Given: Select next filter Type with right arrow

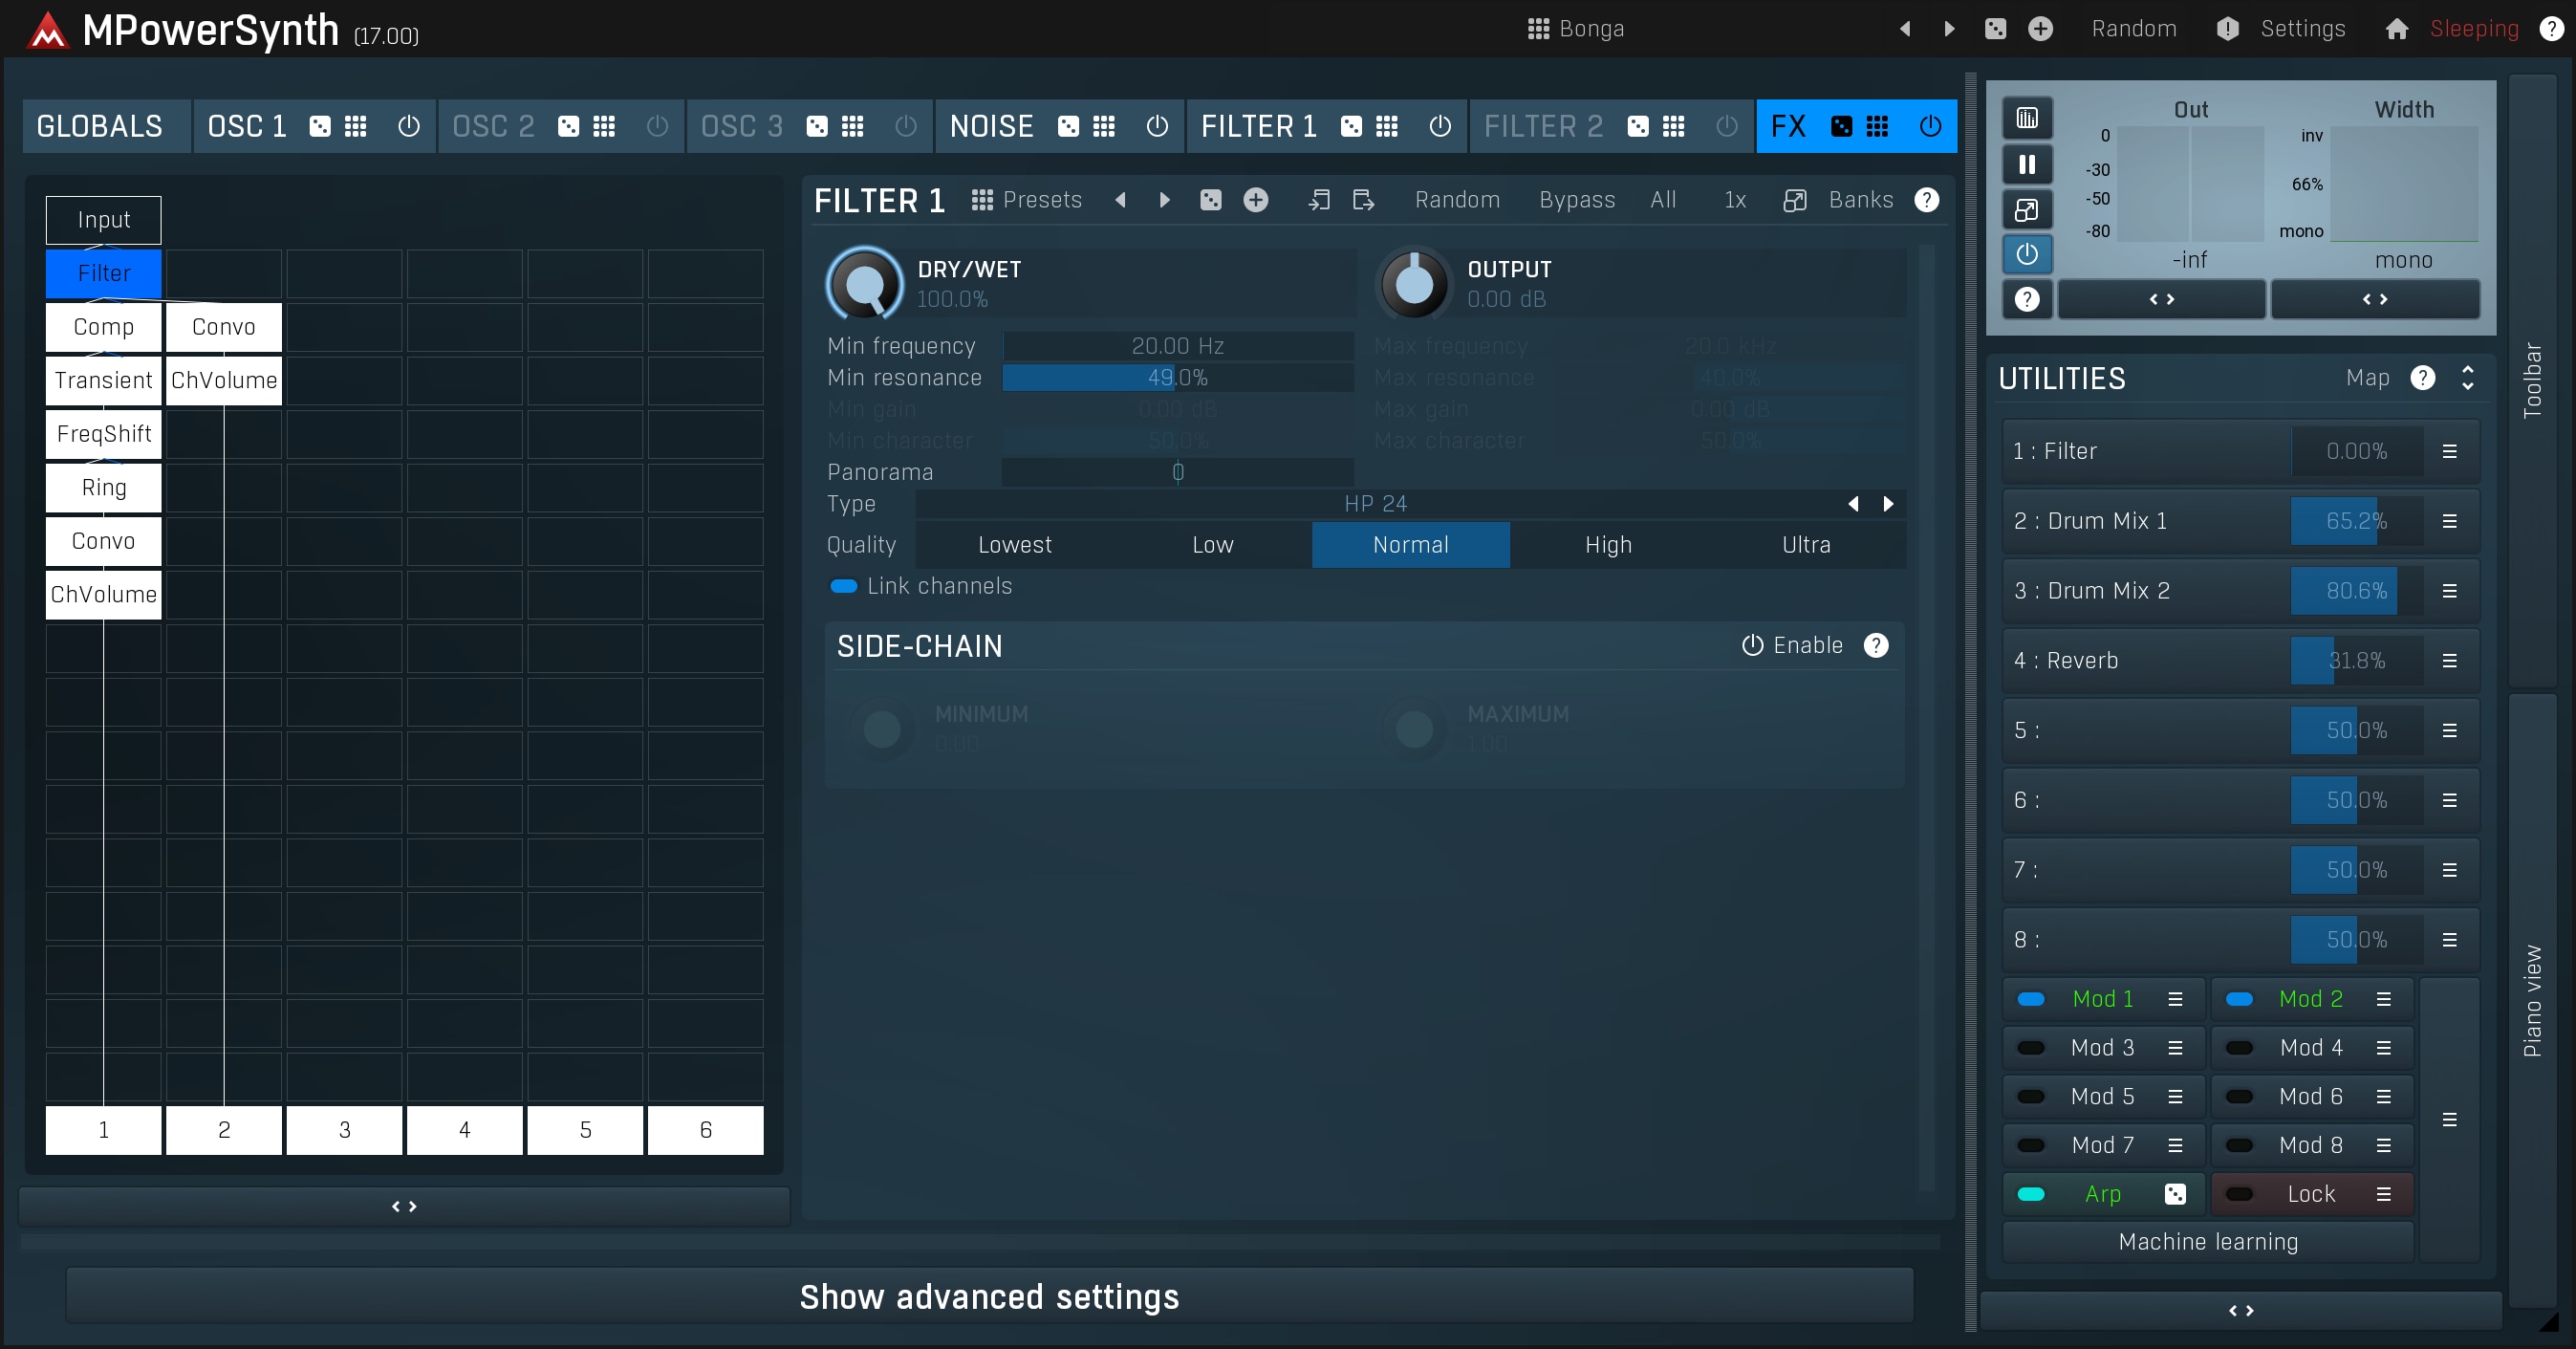Looking at the screenshot, I should point(1888,504).
